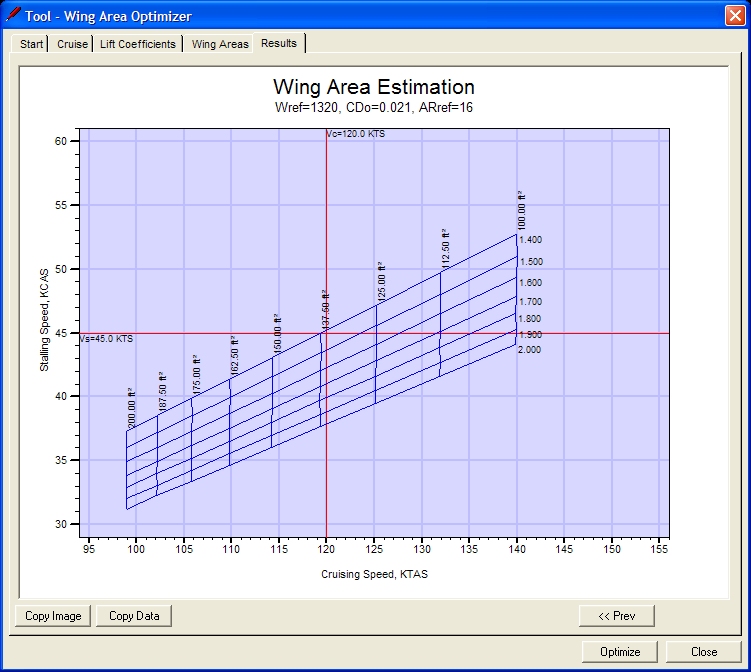Open the Cruise tab
Image resolution: width=751 pixels, height=672 pixels.
[72, 44]
